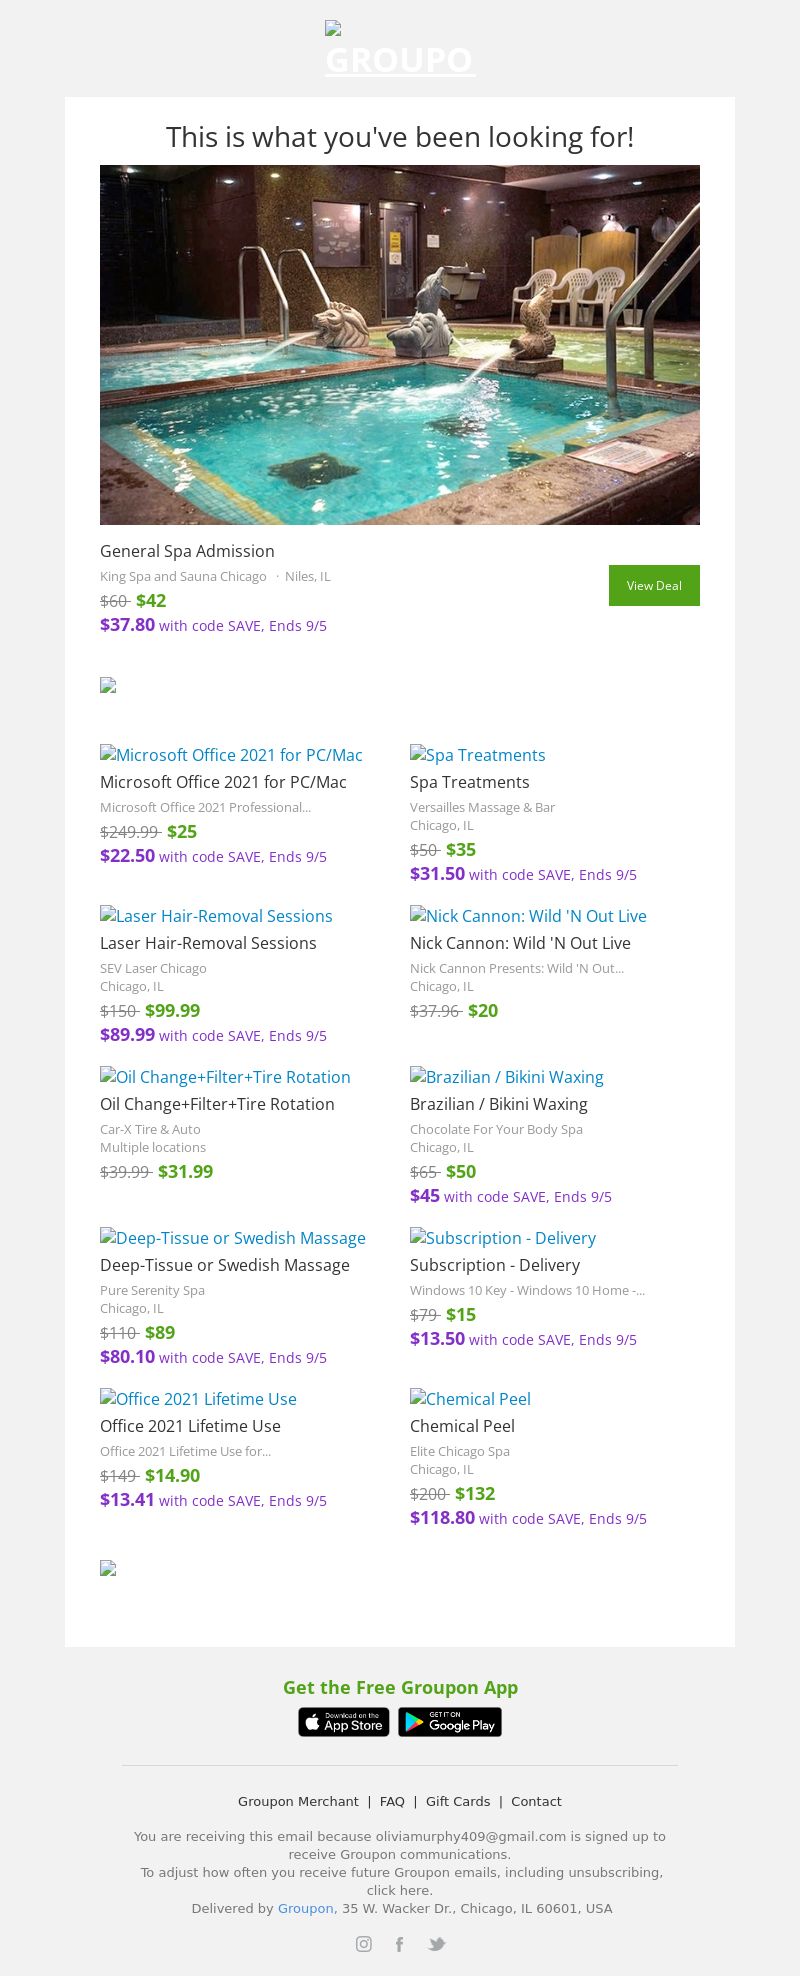Open the Gift Cards footer link

tap(458, 1801)
